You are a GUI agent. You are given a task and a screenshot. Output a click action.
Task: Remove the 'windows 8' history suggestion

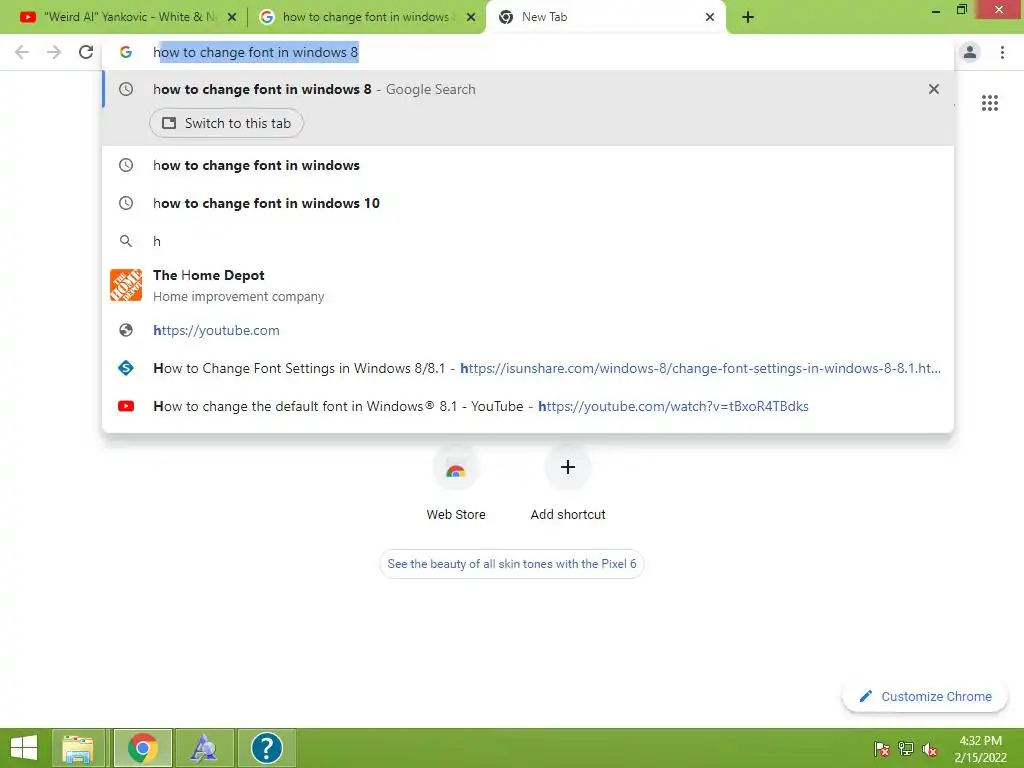point(934,89)
